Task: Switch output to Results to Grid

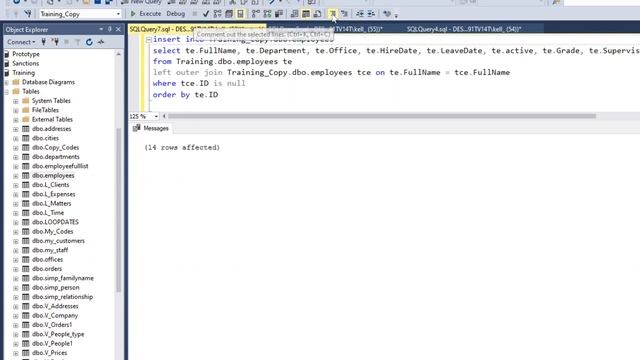Action: click(x=306, y=14)
